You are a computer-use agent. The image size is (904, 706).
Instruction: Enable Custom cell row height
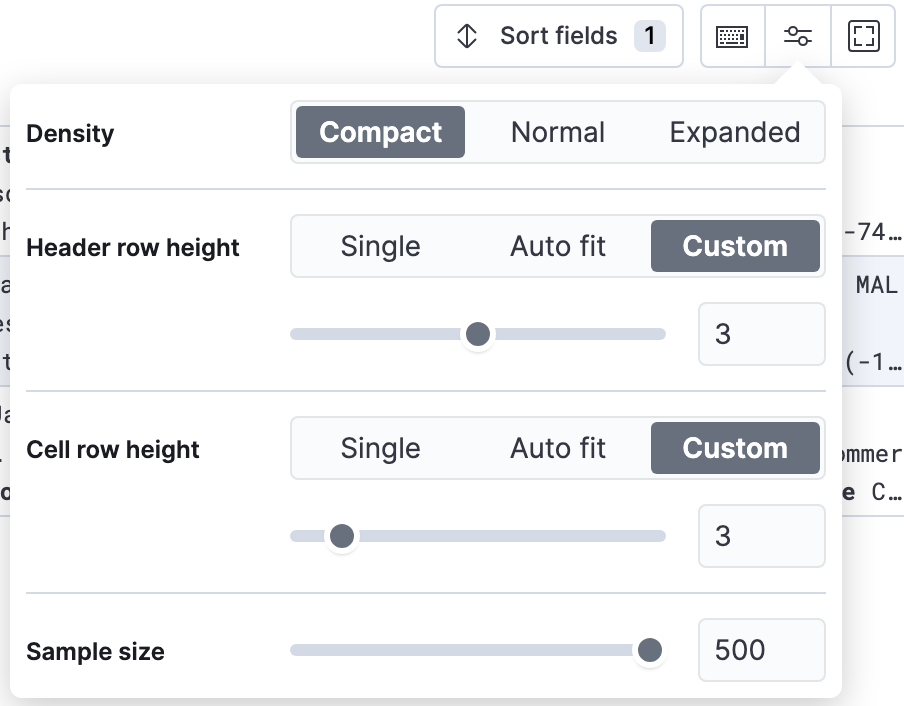coord(736,448)
